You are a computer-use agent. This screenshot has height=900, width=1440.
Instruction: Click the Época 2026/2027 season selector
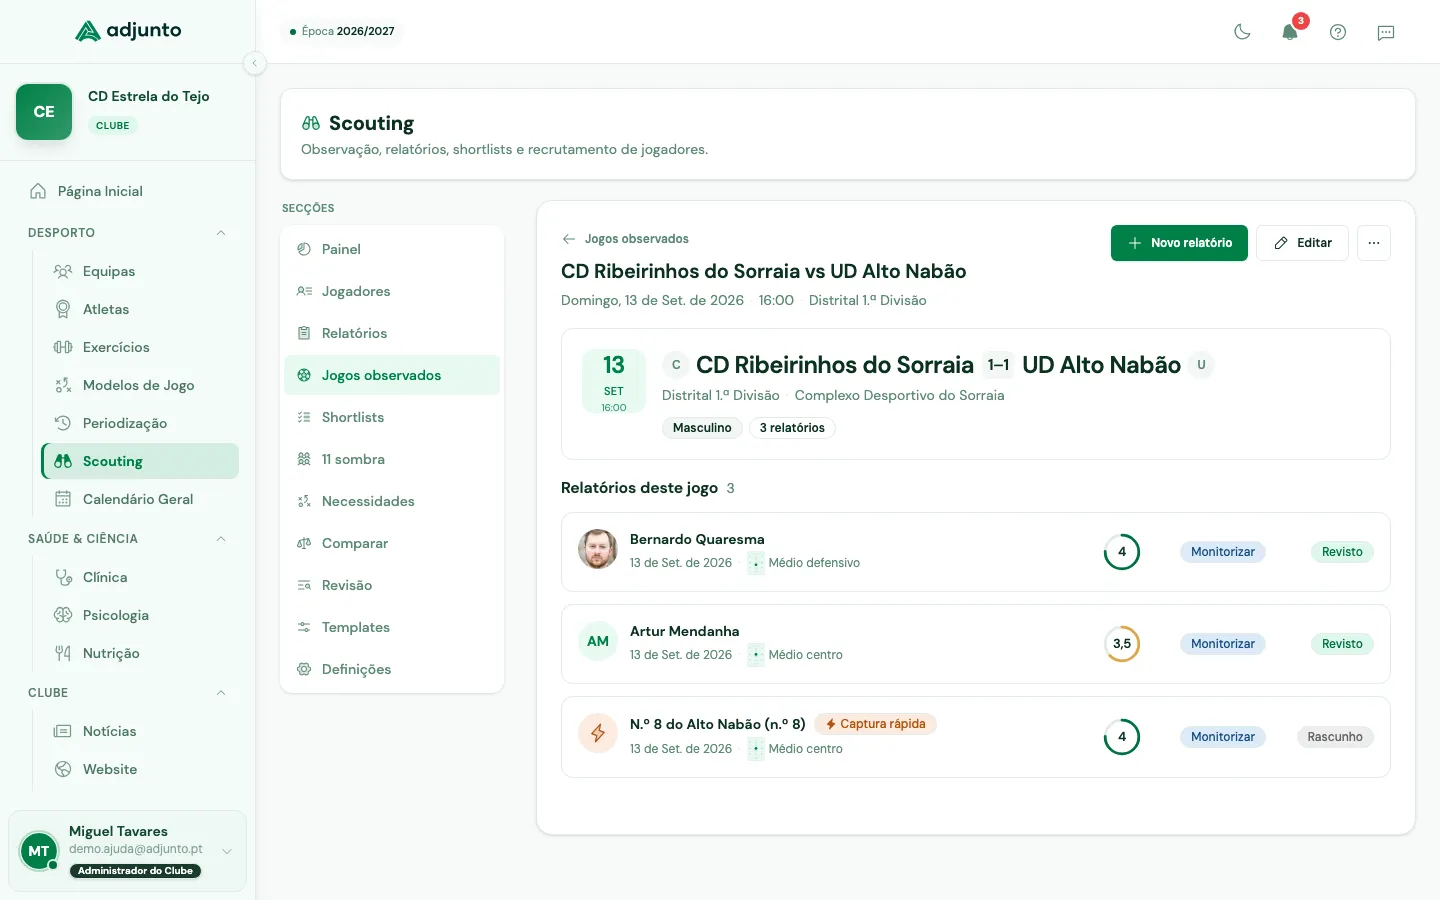coord(342,31)
